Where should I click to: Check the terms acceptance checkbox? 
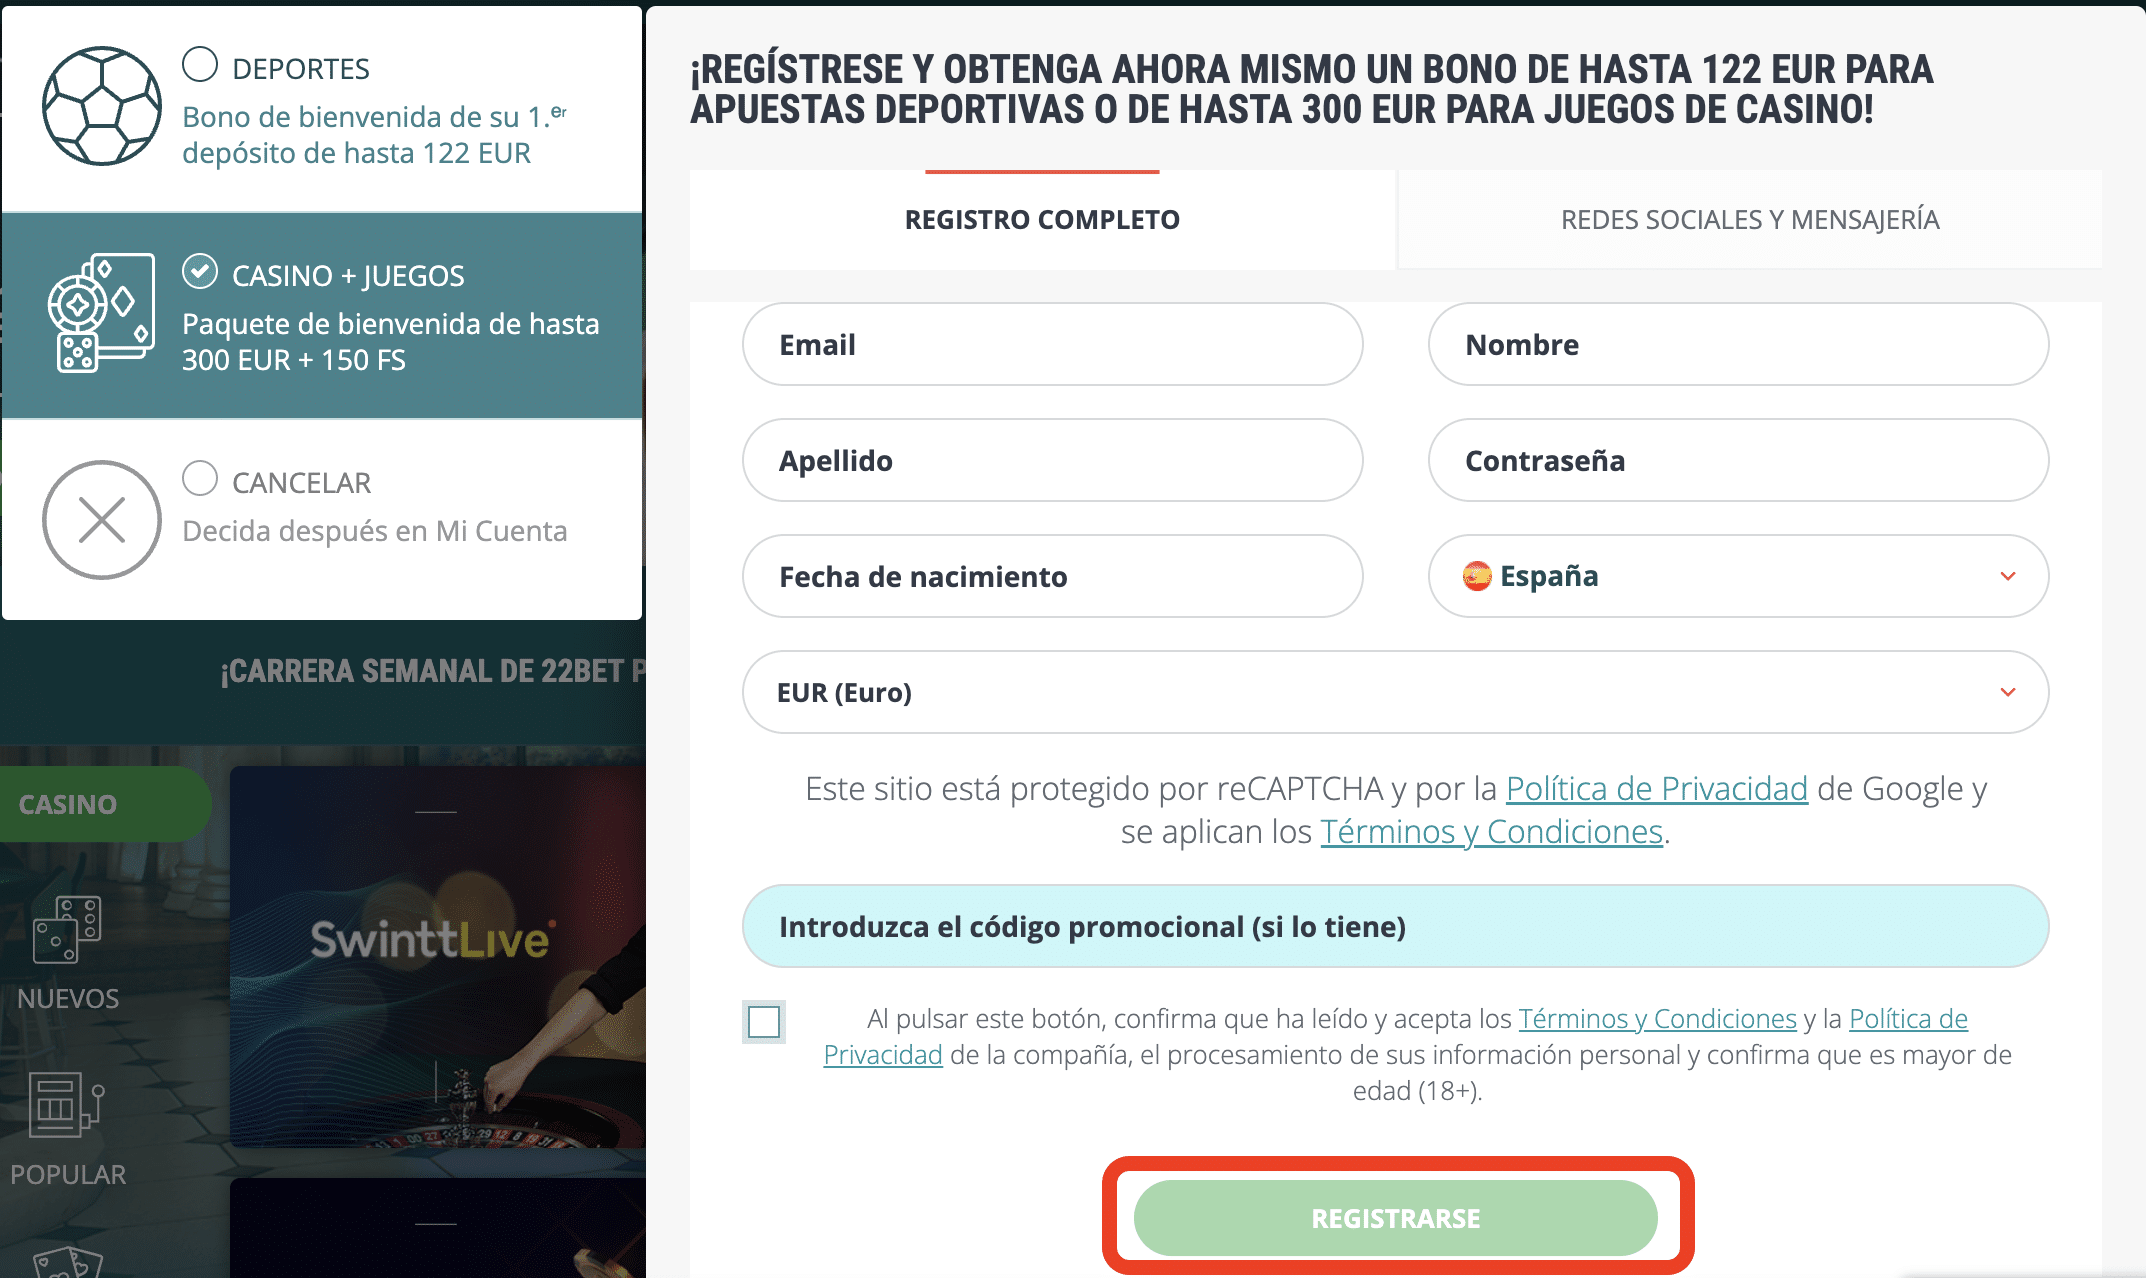[x=764, y=1022]
